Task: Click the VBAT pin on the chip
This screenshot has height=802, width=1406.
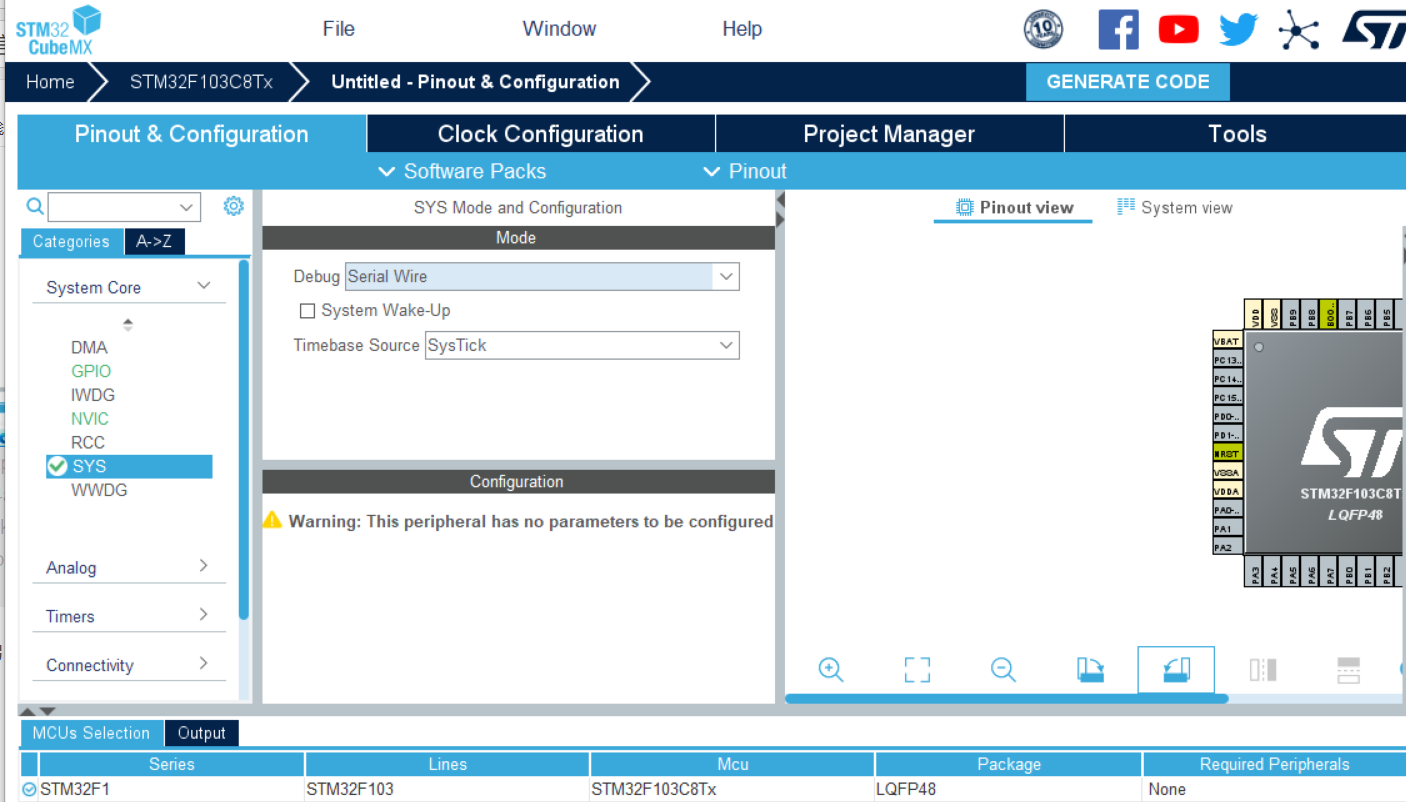Action: click(1227, 341)
